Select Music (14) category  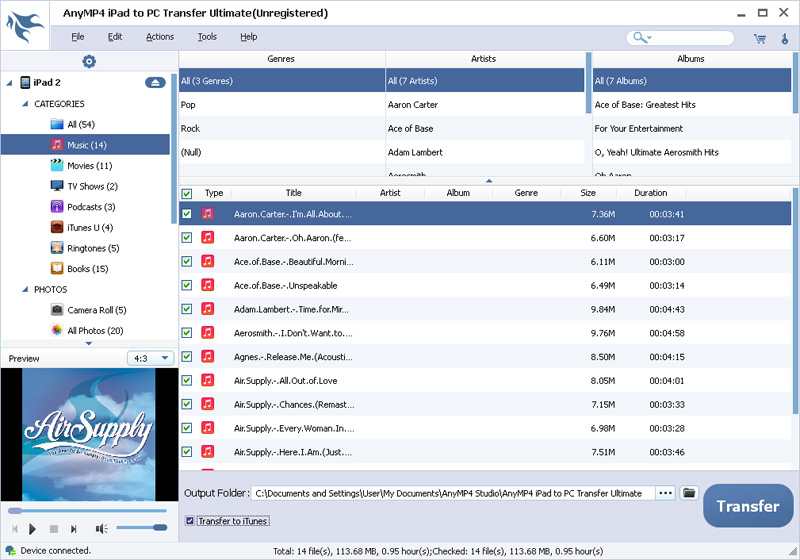click(x=85, y=145)
